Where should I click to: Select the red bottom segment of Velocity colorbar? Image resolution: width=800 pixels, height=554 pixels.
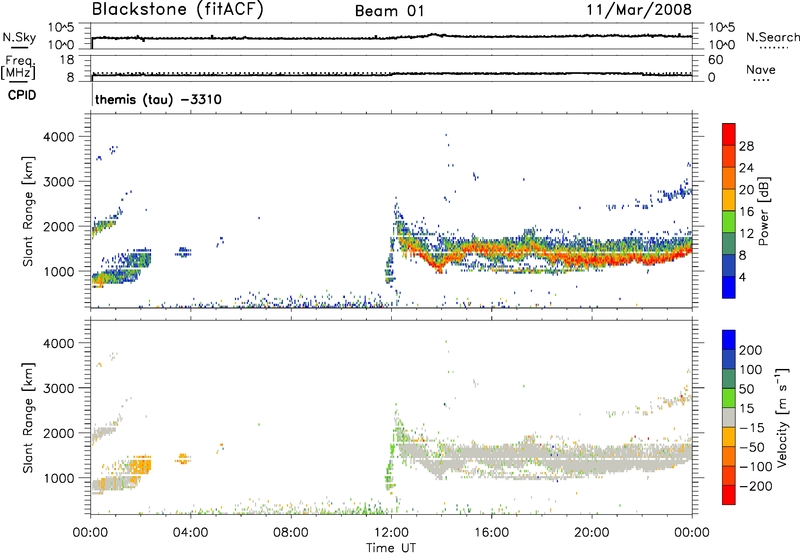coord(729,495)
